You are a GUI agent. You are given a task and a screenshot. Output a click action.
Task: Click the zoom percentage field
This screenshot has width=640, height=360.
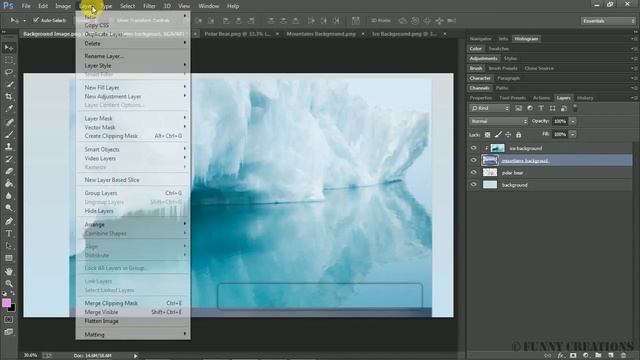[30, 356]
